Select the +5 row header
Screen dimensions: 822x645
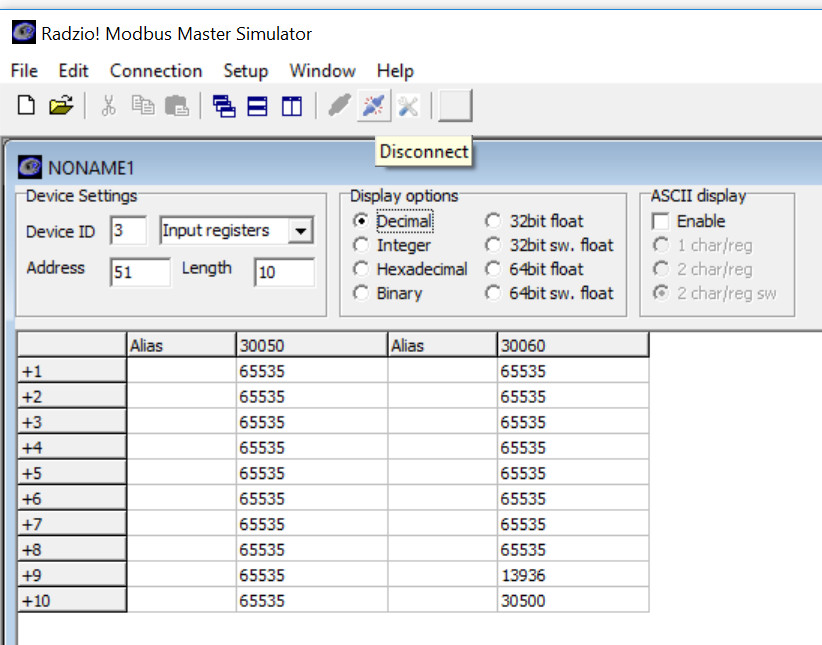coord(72,473)
